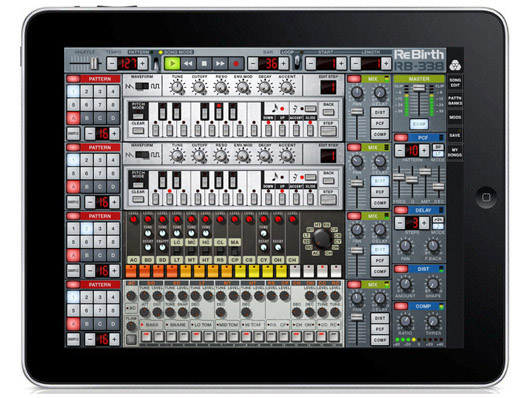530x398 pixels.
Task: Open the My Songs sidebar tab
Action: [455, 152]
